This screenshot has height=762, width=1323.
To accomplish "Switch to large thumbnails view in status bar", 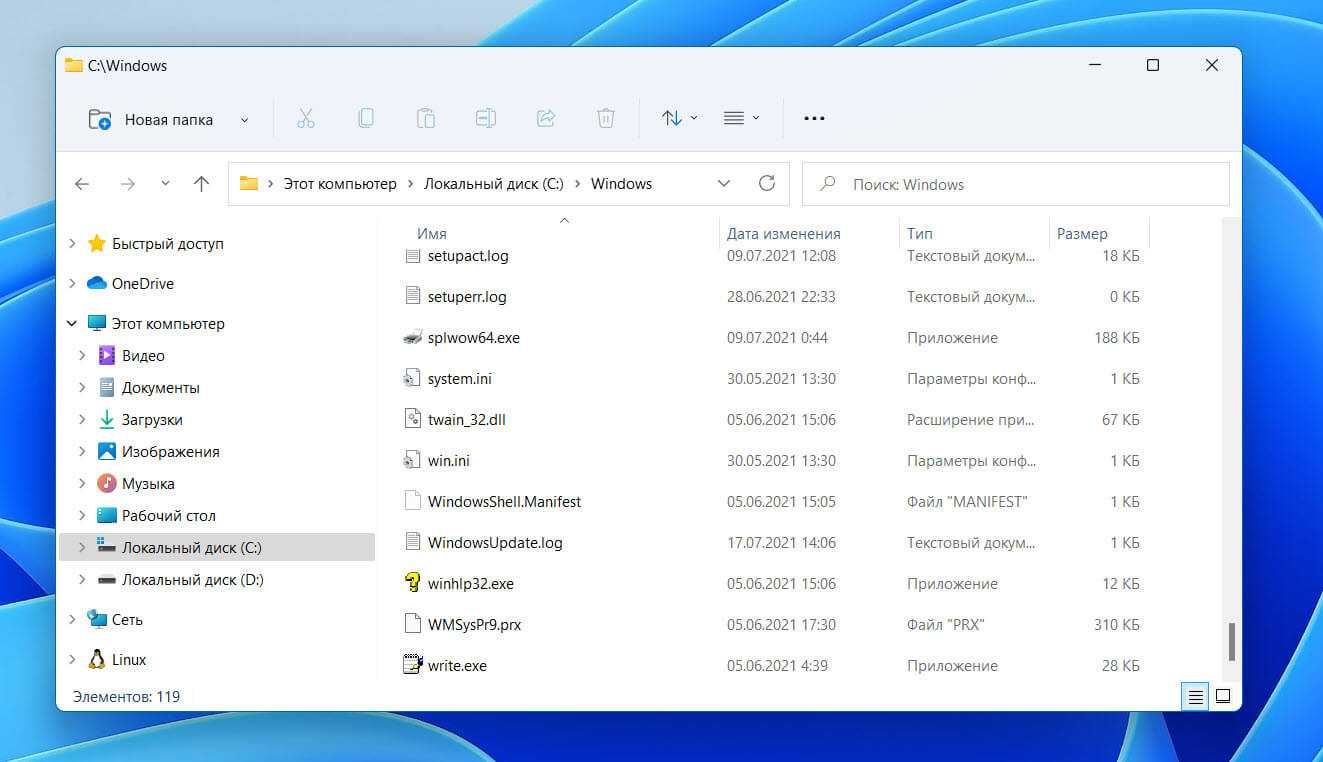I will click(x=1222, y=696).
